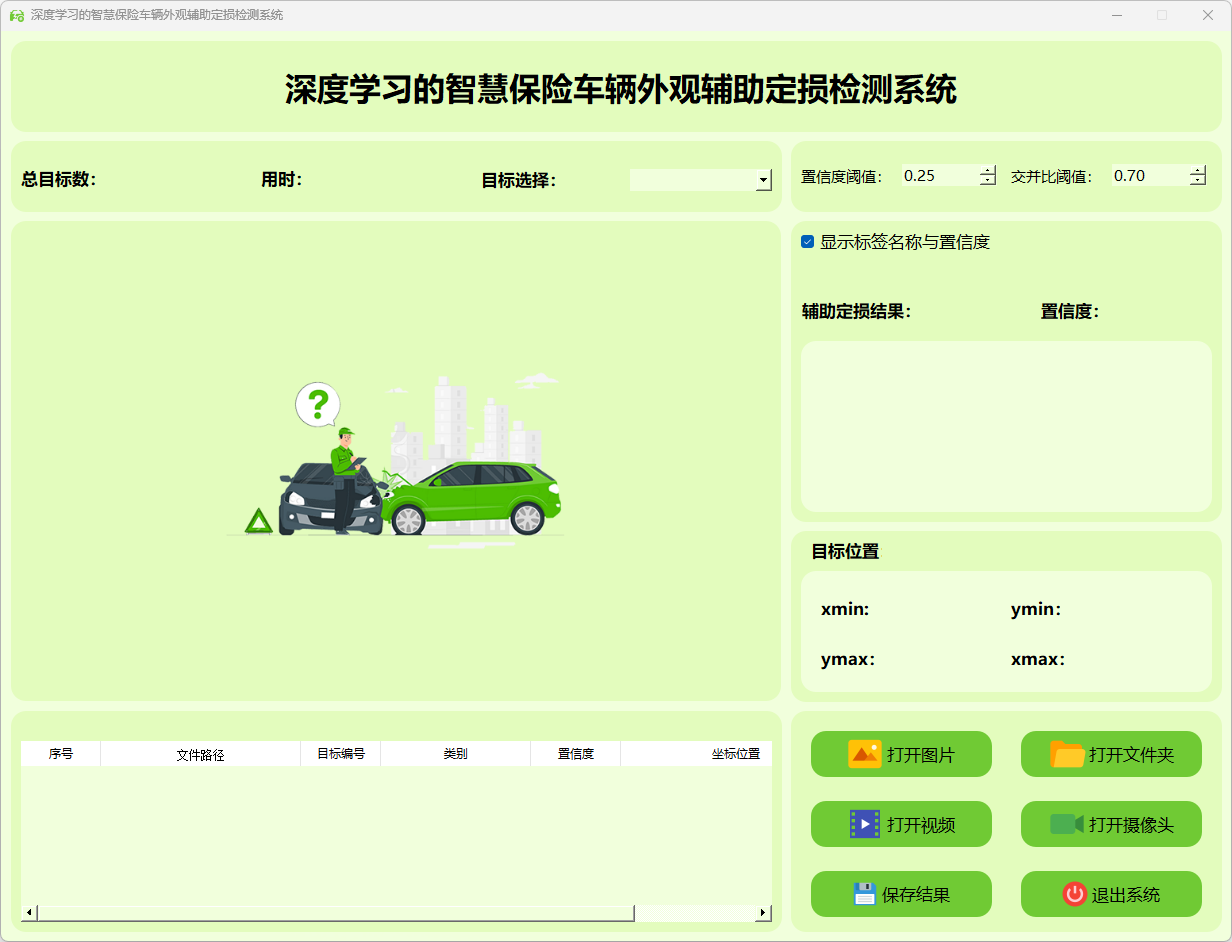The height and width of the screenshot is (942, 1232).
Task: Select the 文件路径 column header
Action: 200,754
